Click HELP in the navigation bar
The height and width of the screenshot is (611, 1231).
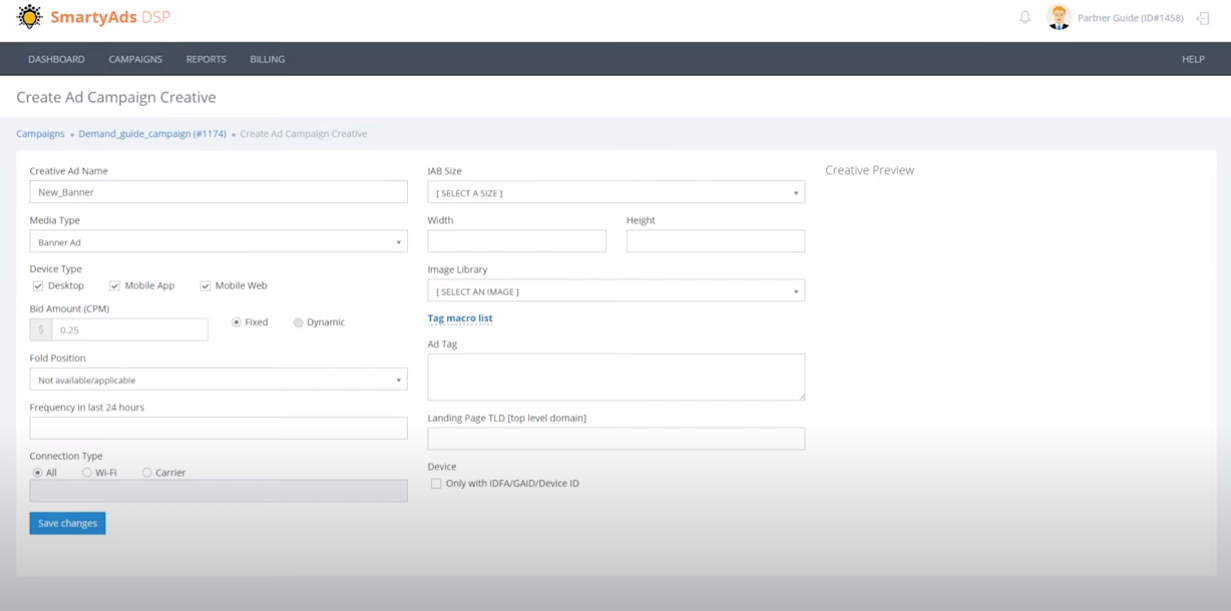[x=1192, y=59]
